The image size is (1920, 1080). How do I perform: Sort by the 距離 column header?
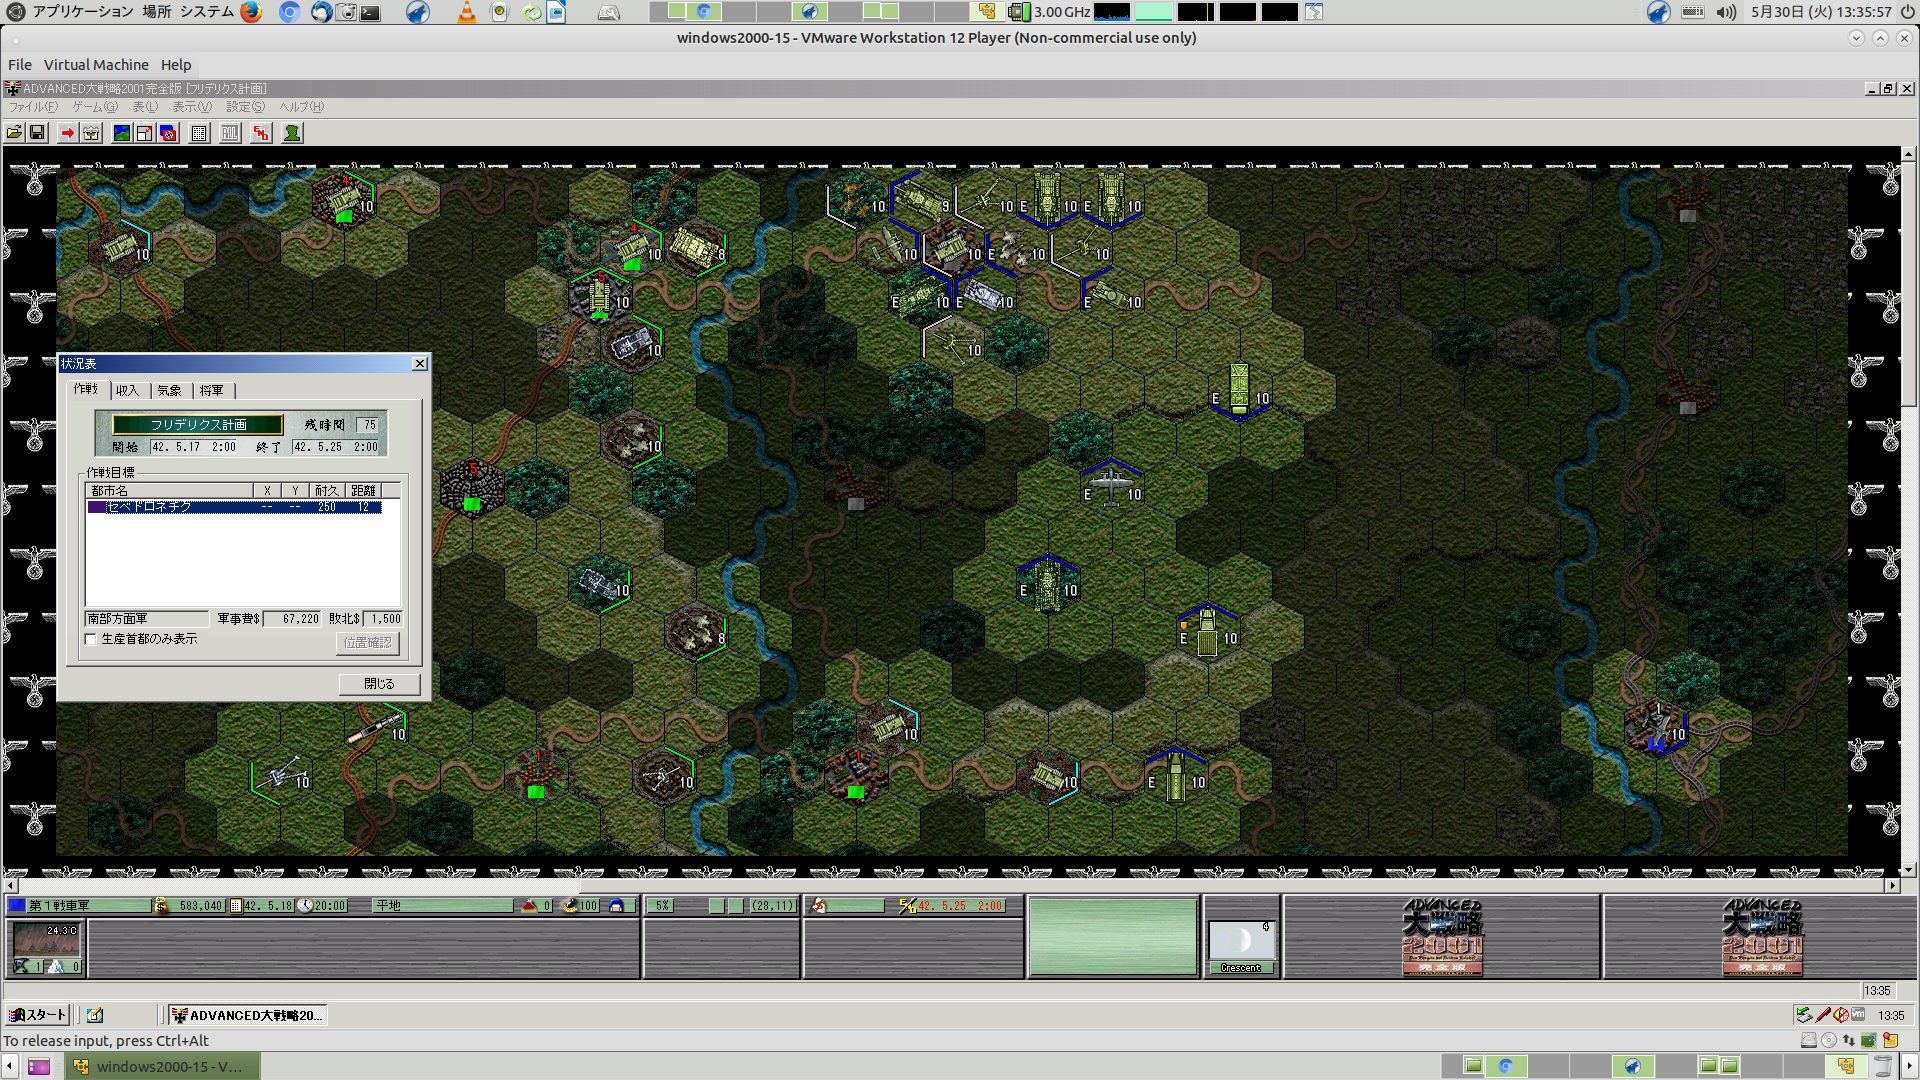pos(363,491)
